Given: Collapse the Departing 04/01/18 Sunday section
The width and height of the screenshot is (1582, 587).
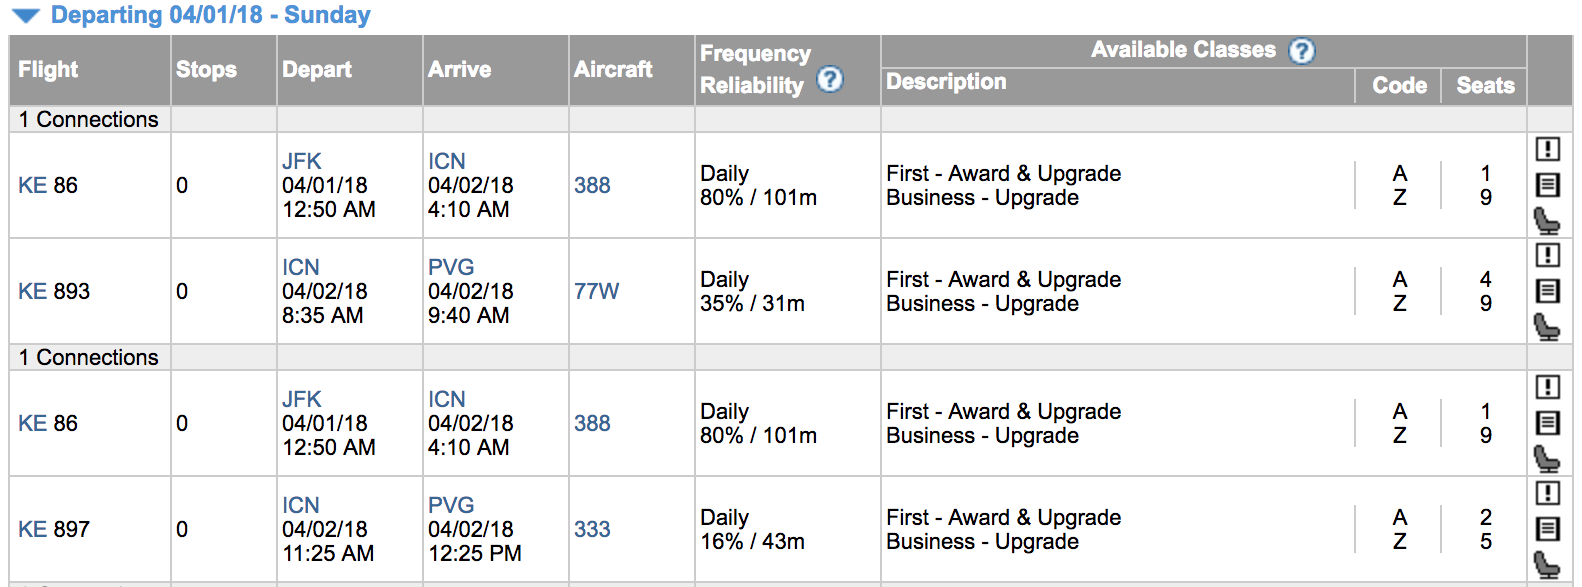Looking at the screenshot, I should pos(25,16).
